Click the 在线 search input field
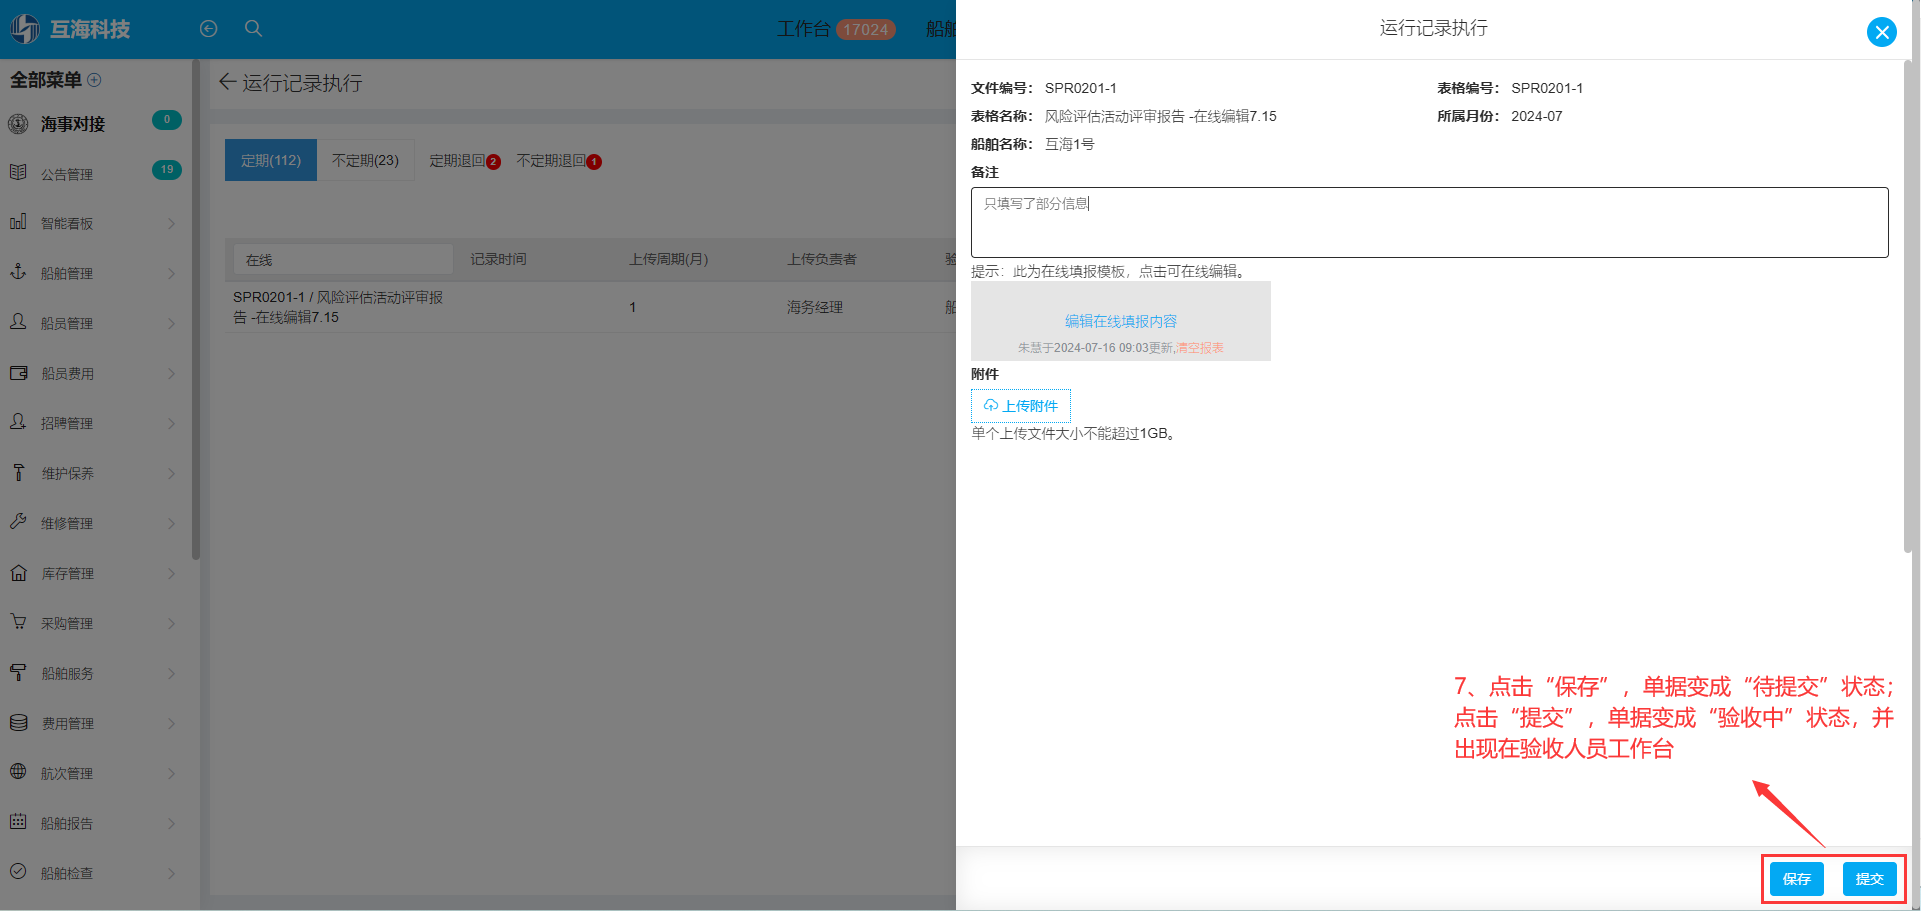The width and height of the screenshot is (1921, 911). click(x=343, y=260)
